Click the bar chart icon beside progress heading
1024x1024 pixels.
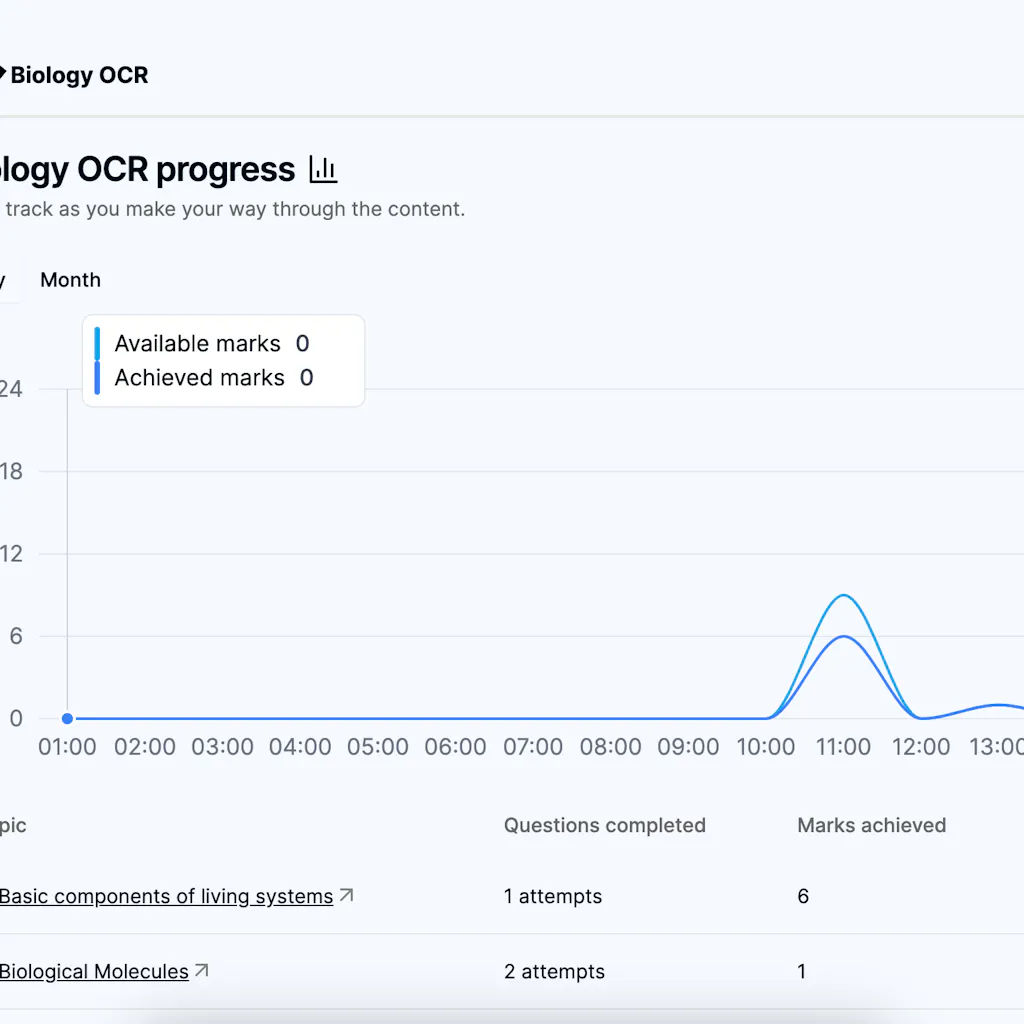pyautogui.click(x=323, y=170)
